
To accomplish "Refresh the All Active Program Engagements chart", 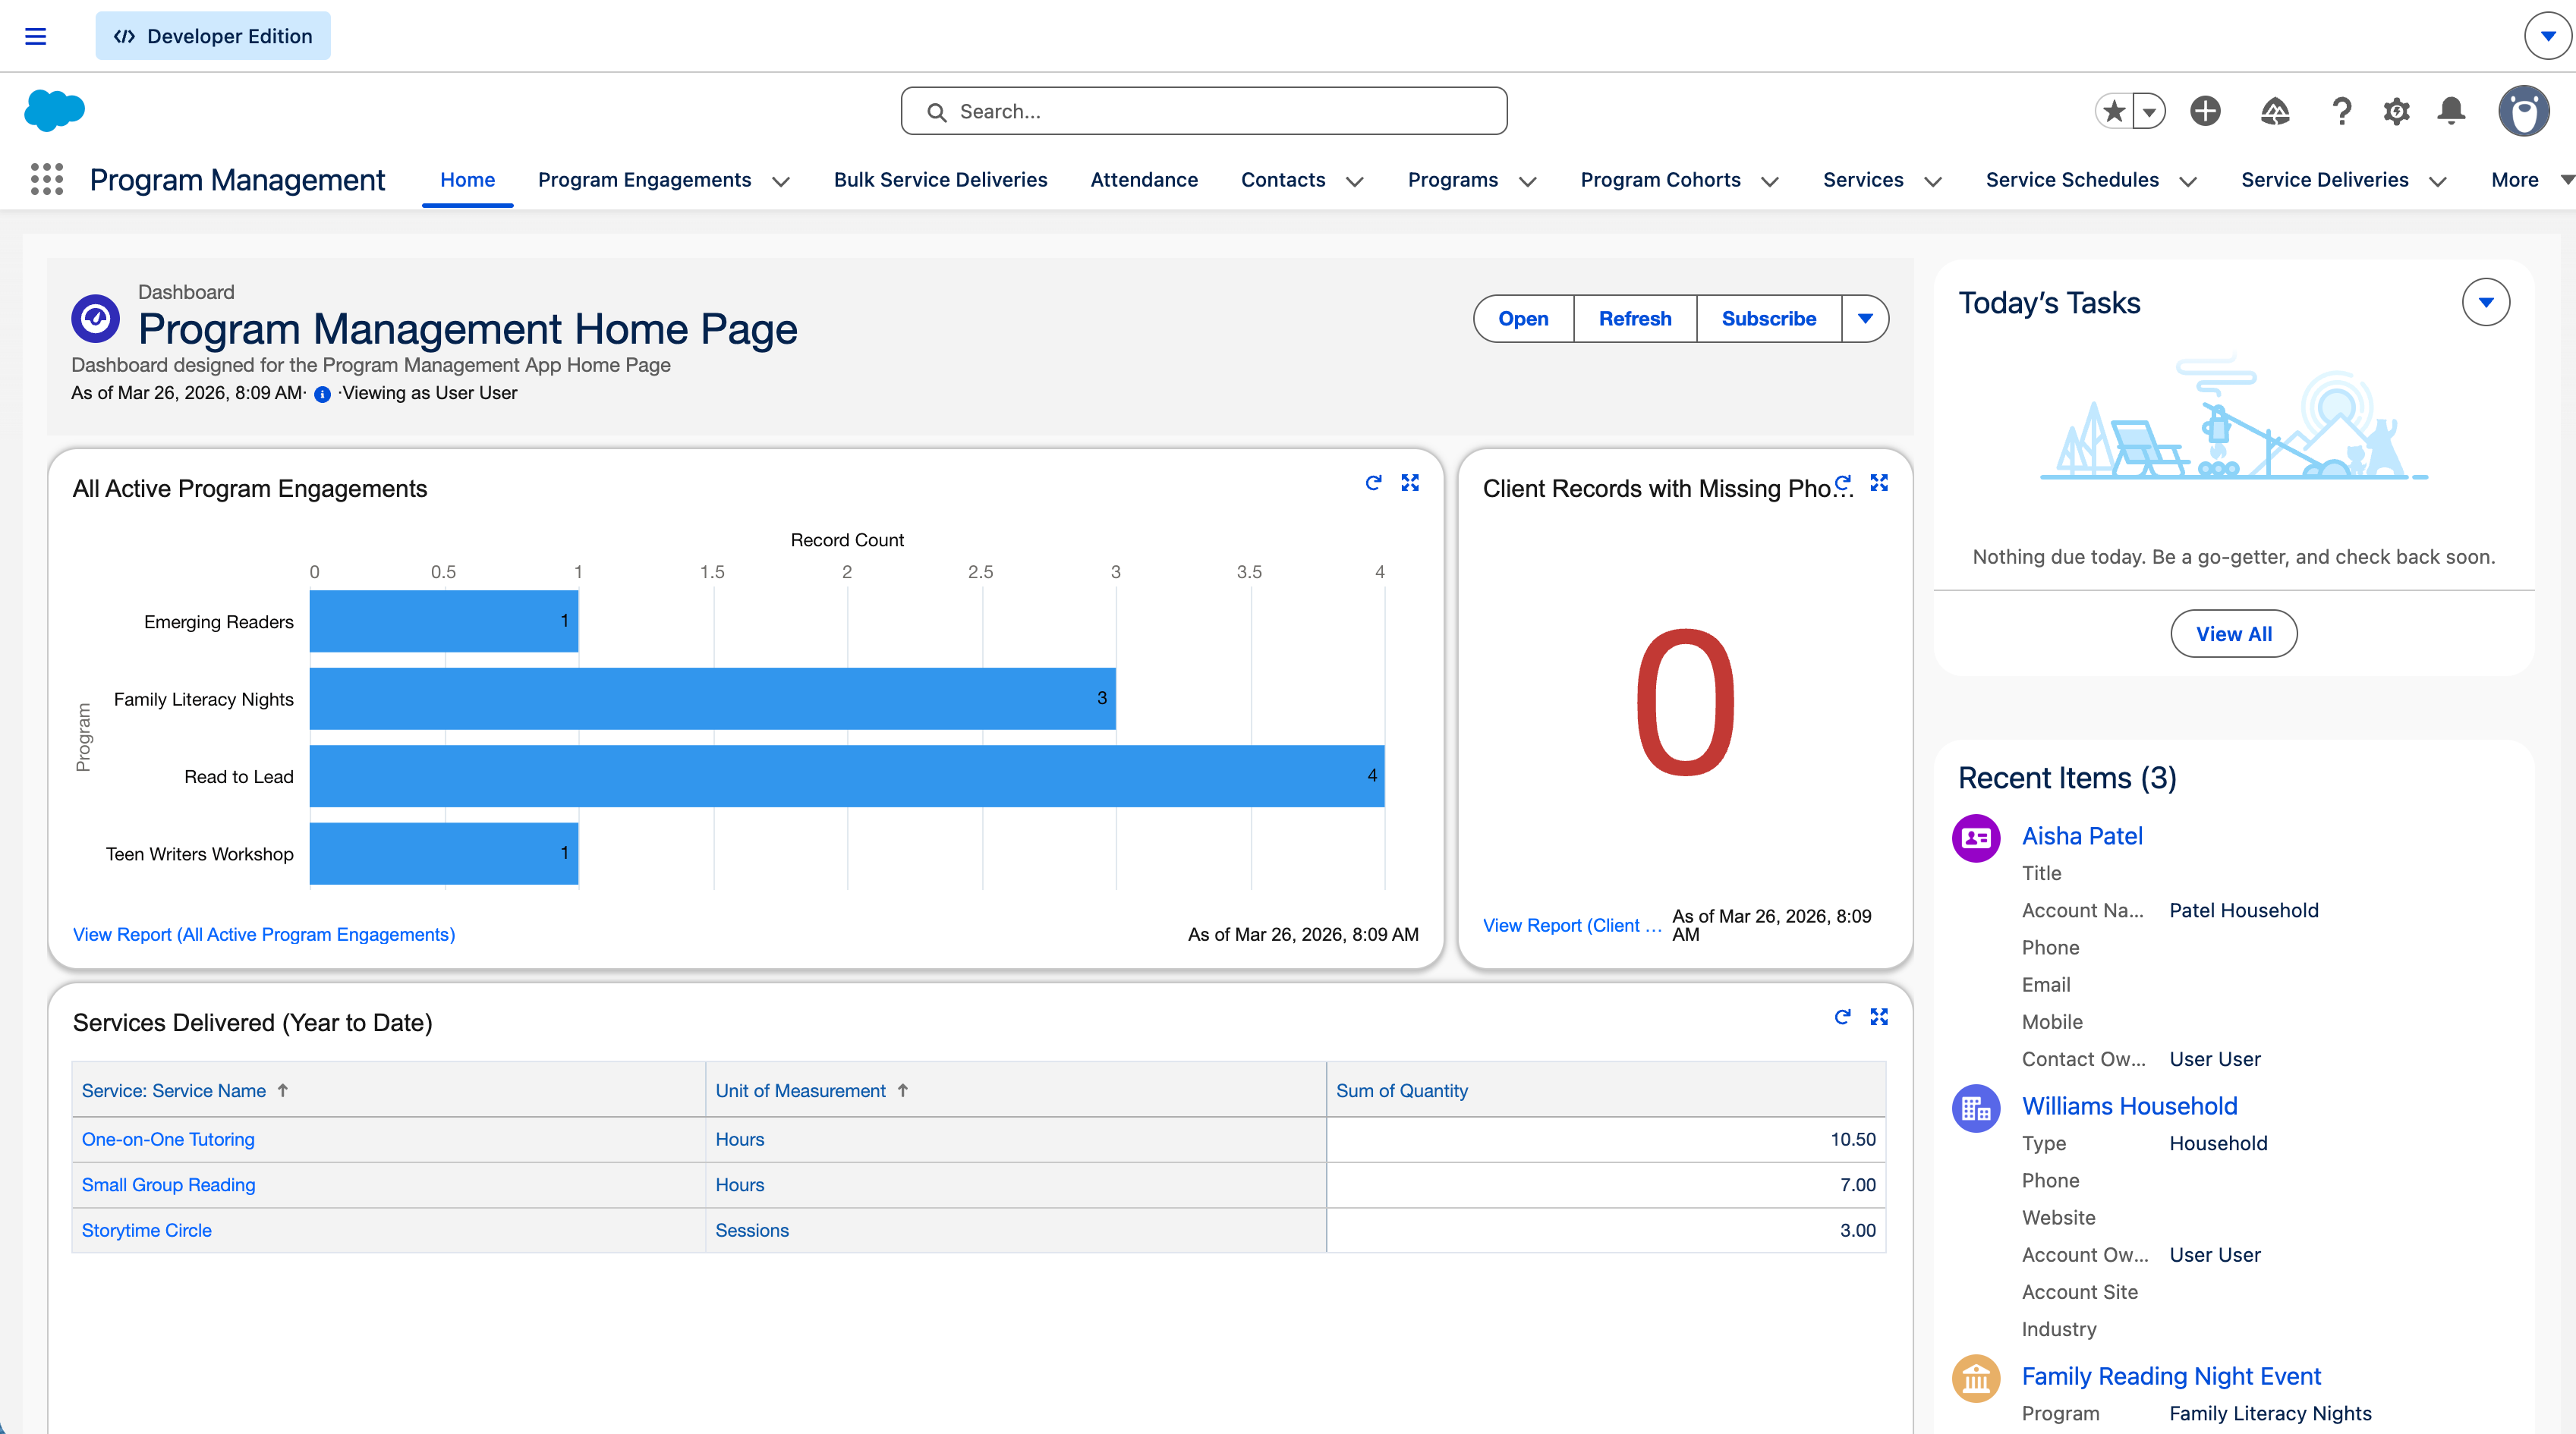I will pyautogui.click(x=1374, y=483).
